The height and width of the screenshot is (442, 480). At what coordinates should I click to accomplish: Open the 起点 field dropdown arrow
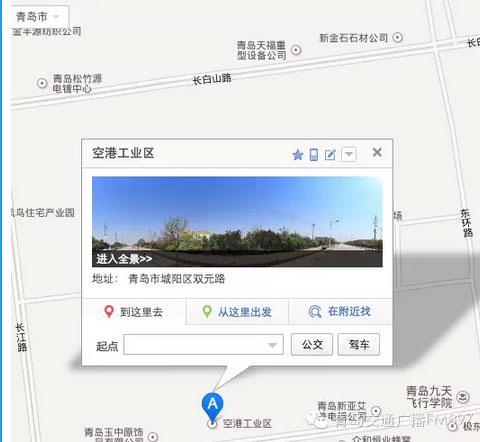pyautogui.click(x=273, y=345)
